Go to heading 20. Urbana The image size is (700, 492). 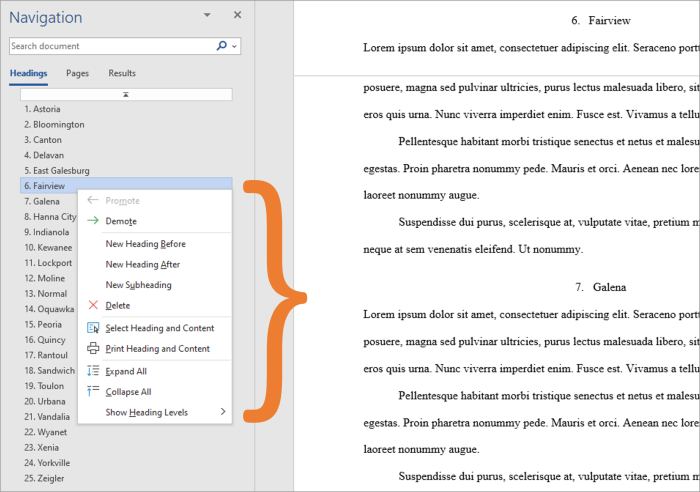pyautogui.click(x=45, y=401)
